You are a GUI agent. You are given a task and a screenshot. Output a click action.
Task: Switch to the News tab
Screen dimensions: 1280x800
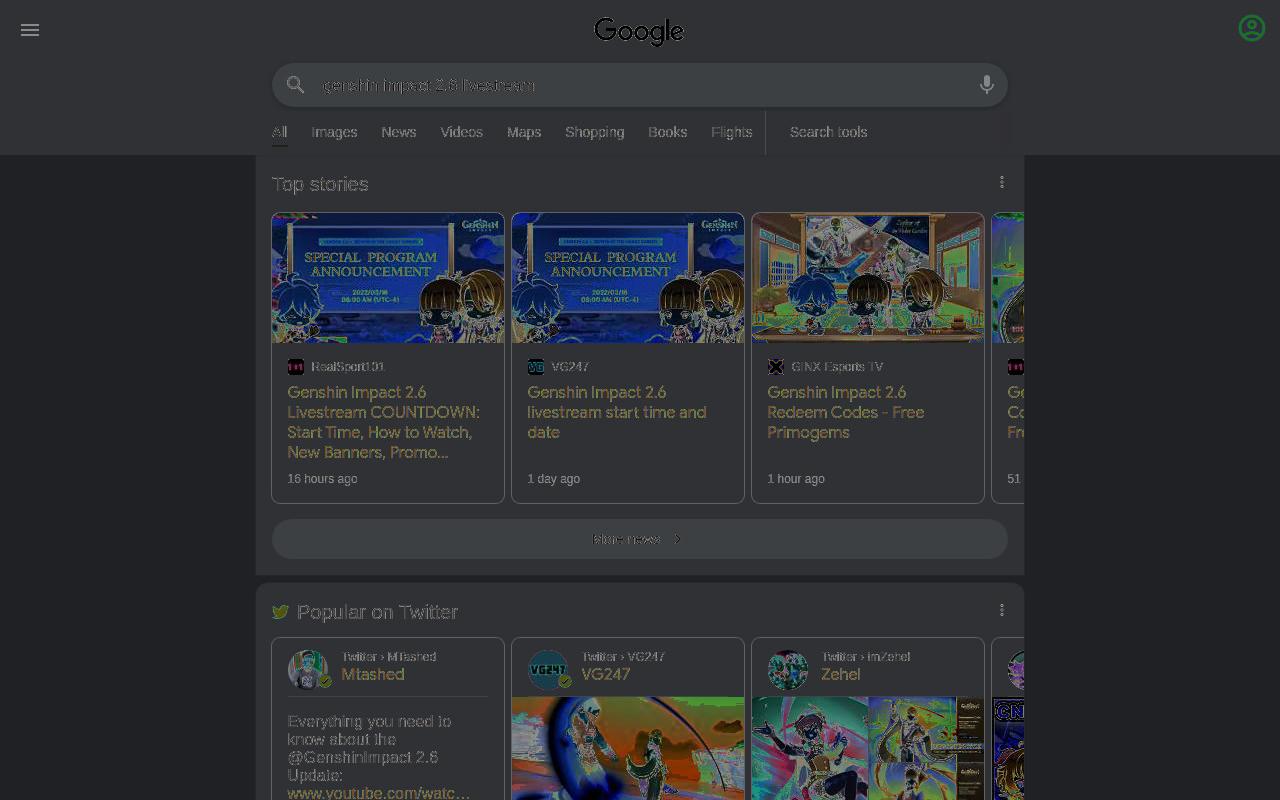pyautogui.click(x=399, y=132)
